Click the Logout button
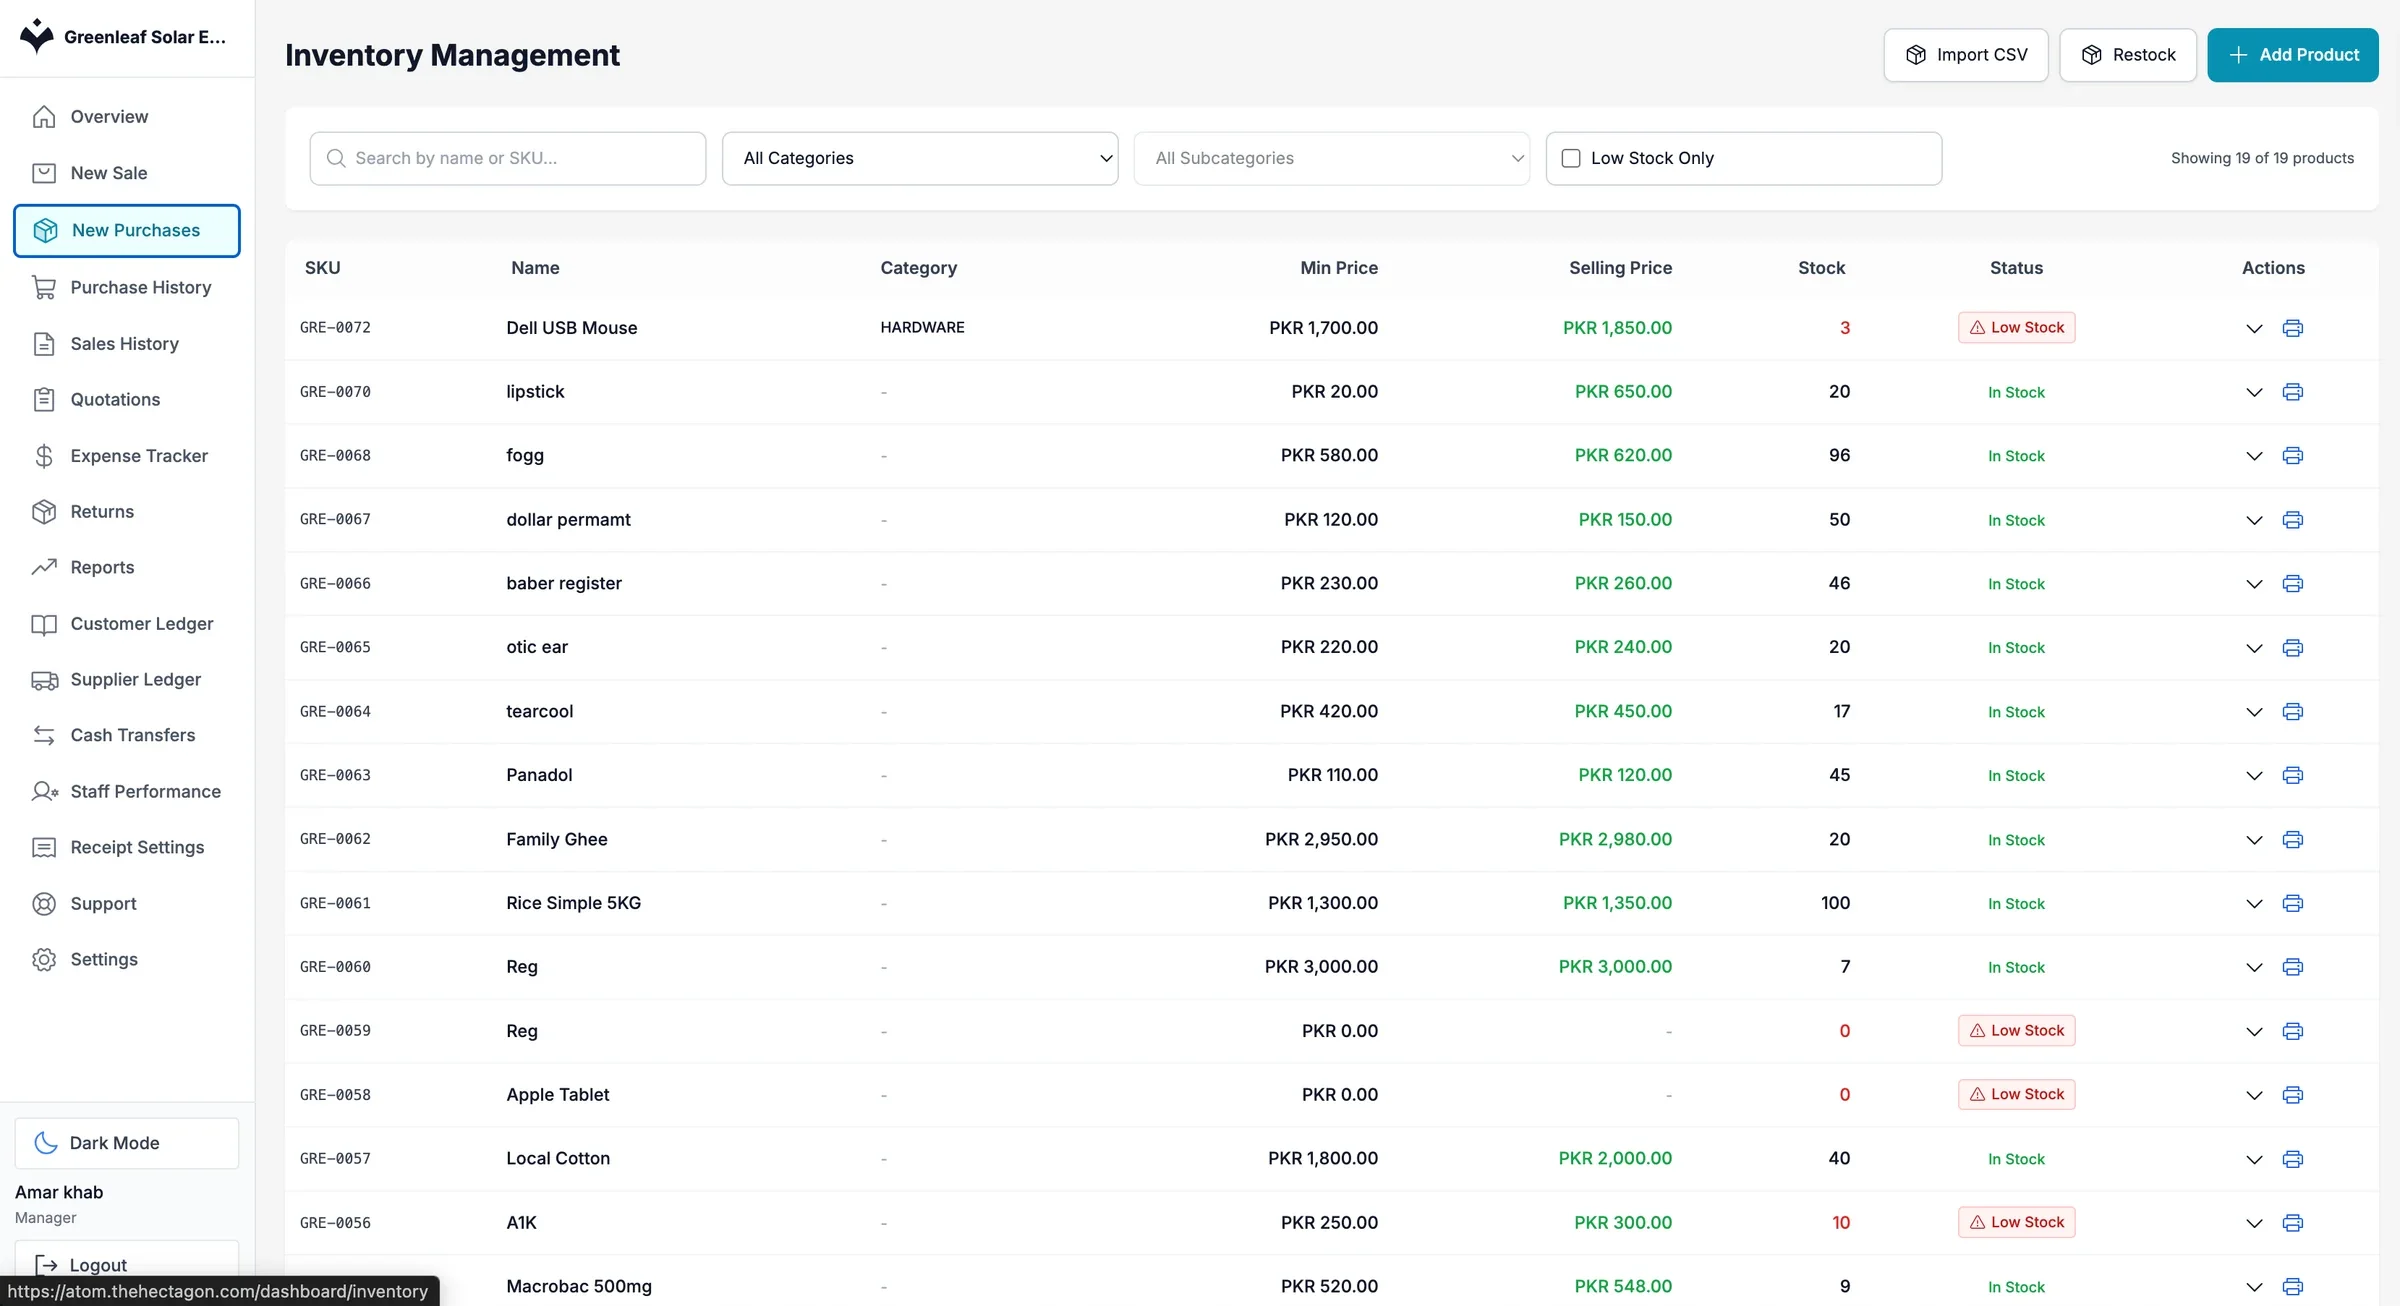Viewport: 2400px width, 1306px height. tap(127, 1265)
